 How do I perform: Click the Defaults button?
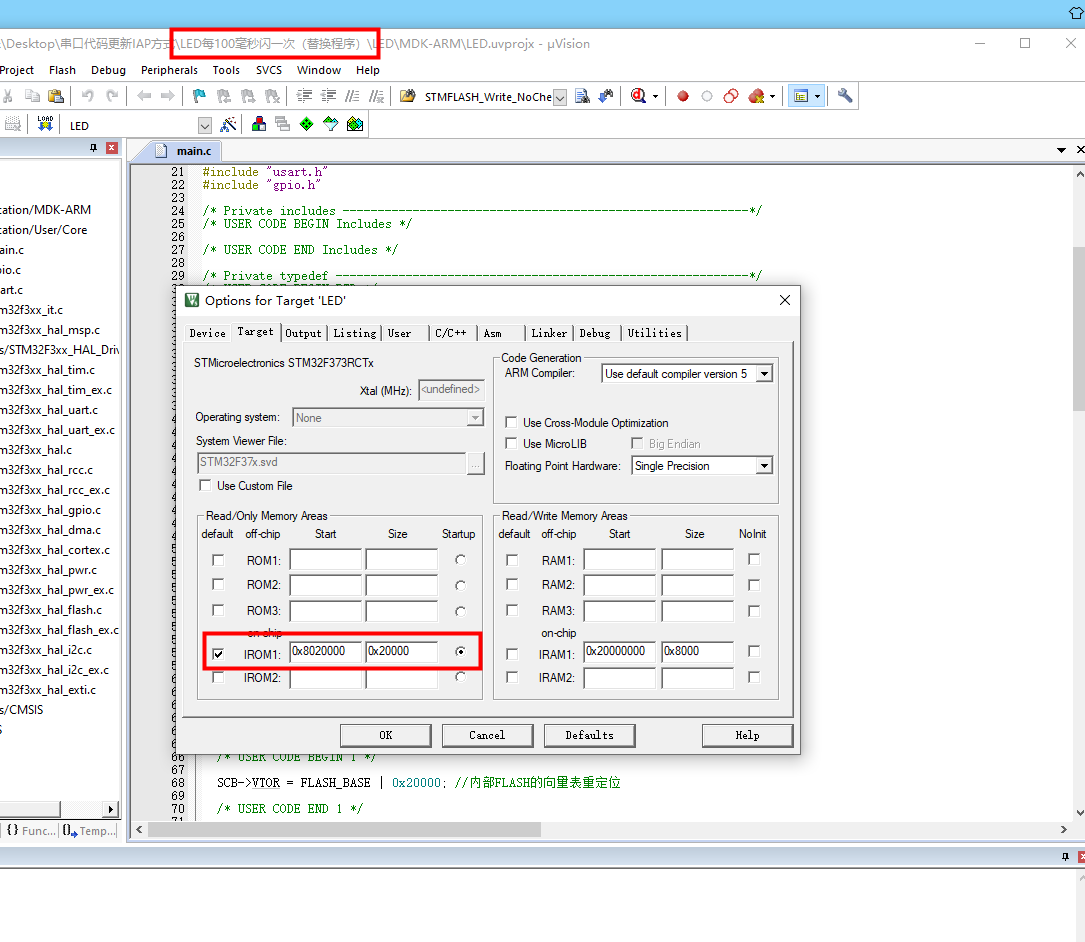tap(589, 735)
